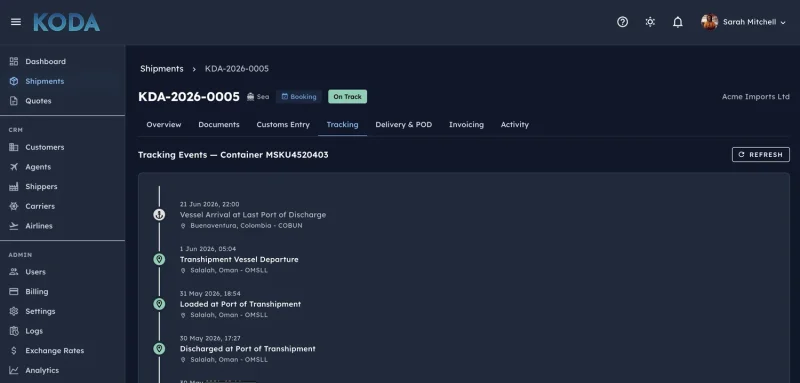
Task: Open the notifications bell
Action: pyautogui.click(x=678, y=22)
